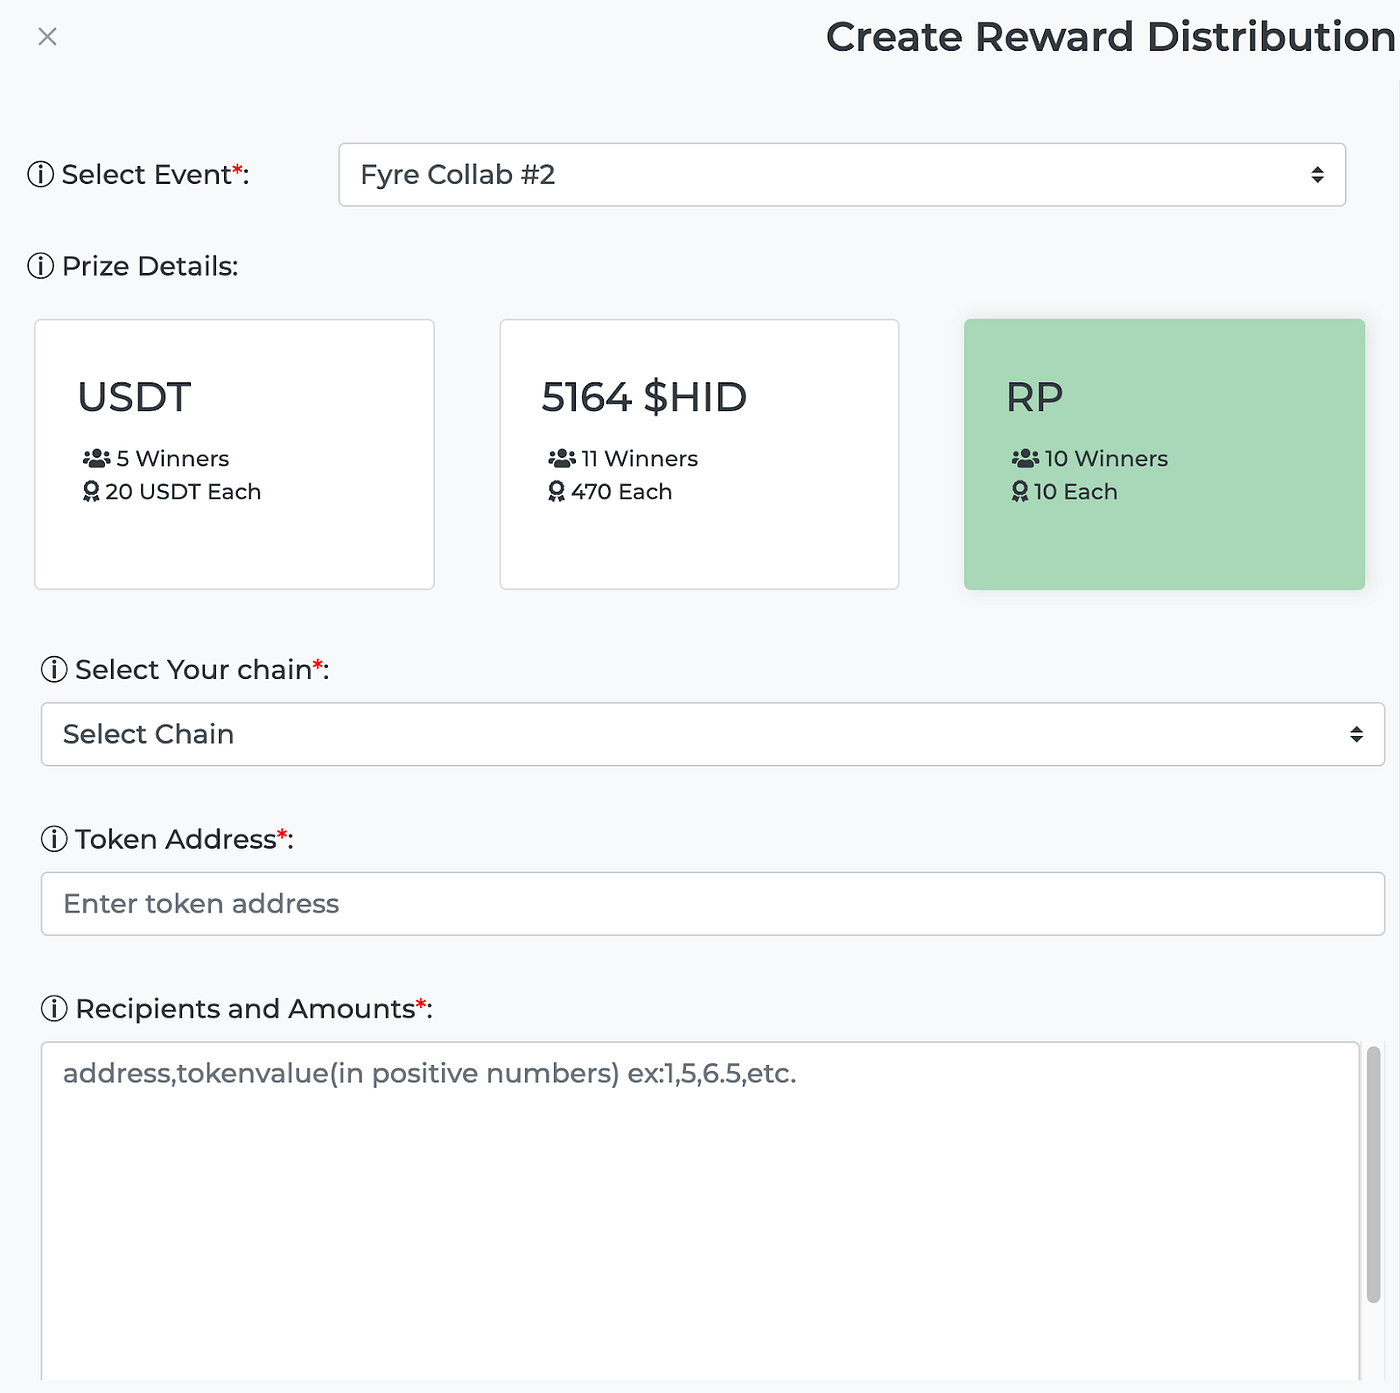Click the award ribbon icon in $HID card

click(557, 491)
